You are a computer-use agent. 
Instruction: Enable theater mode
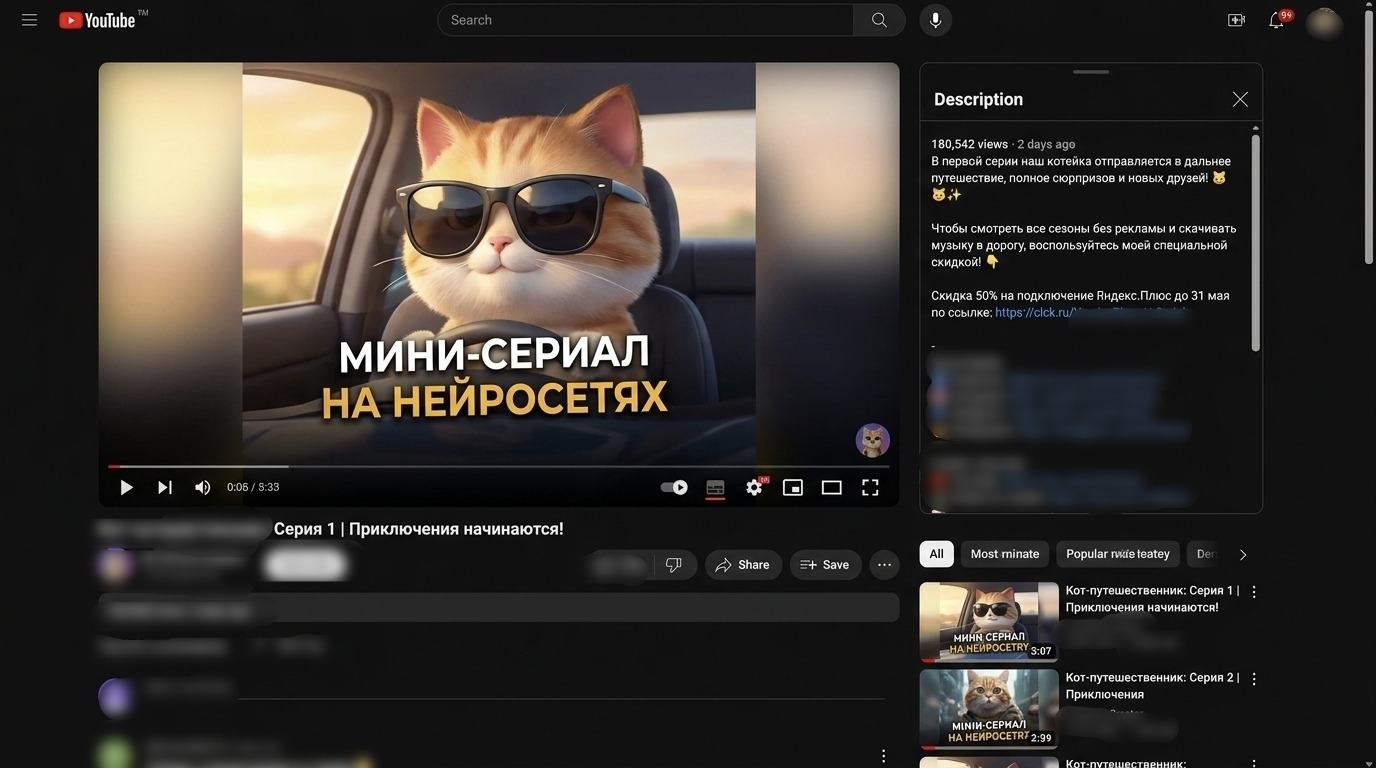[832, 487]
